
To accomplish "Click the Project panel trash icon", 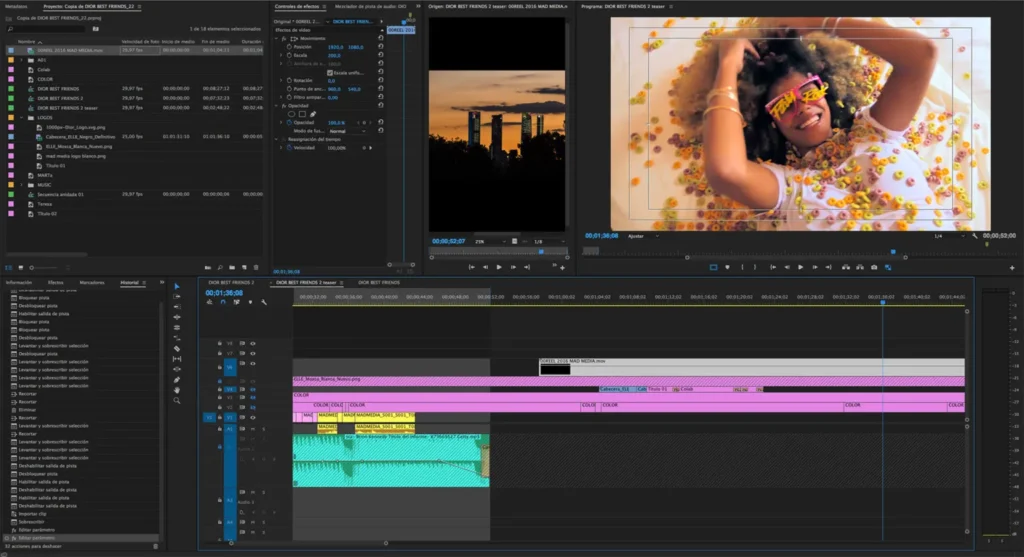I will point(256,268).
